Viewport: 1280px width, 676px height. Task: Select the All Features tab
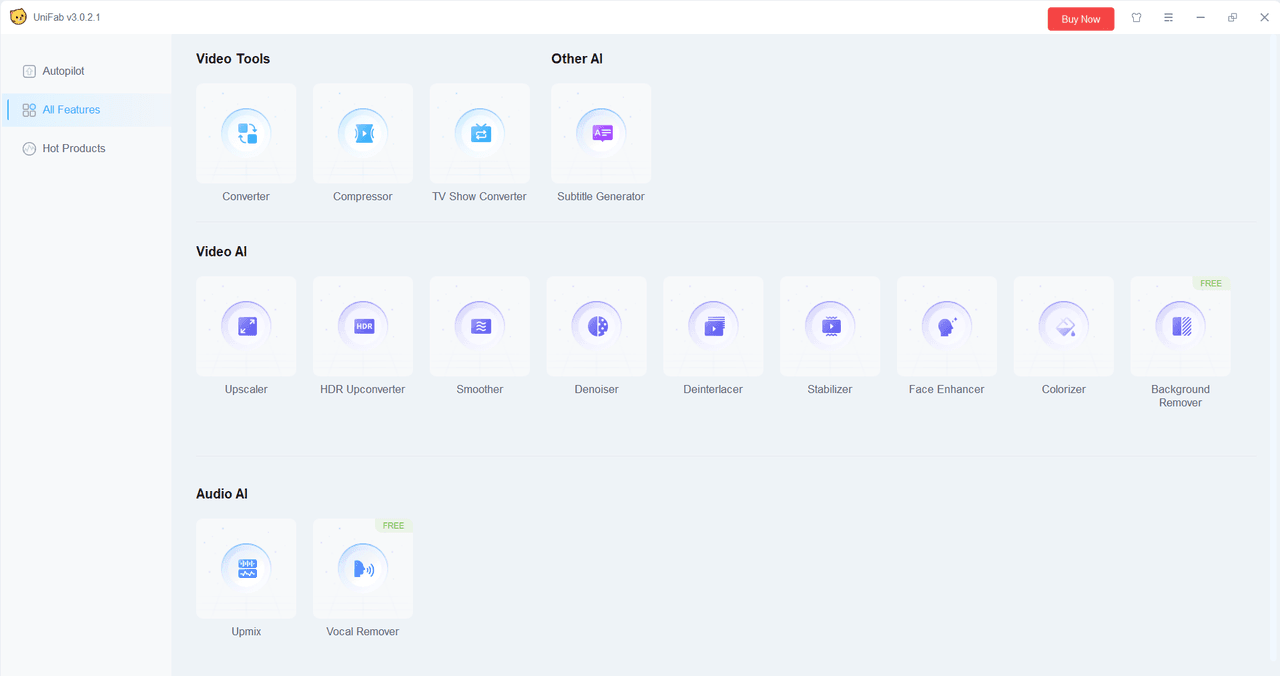(87, 110)
